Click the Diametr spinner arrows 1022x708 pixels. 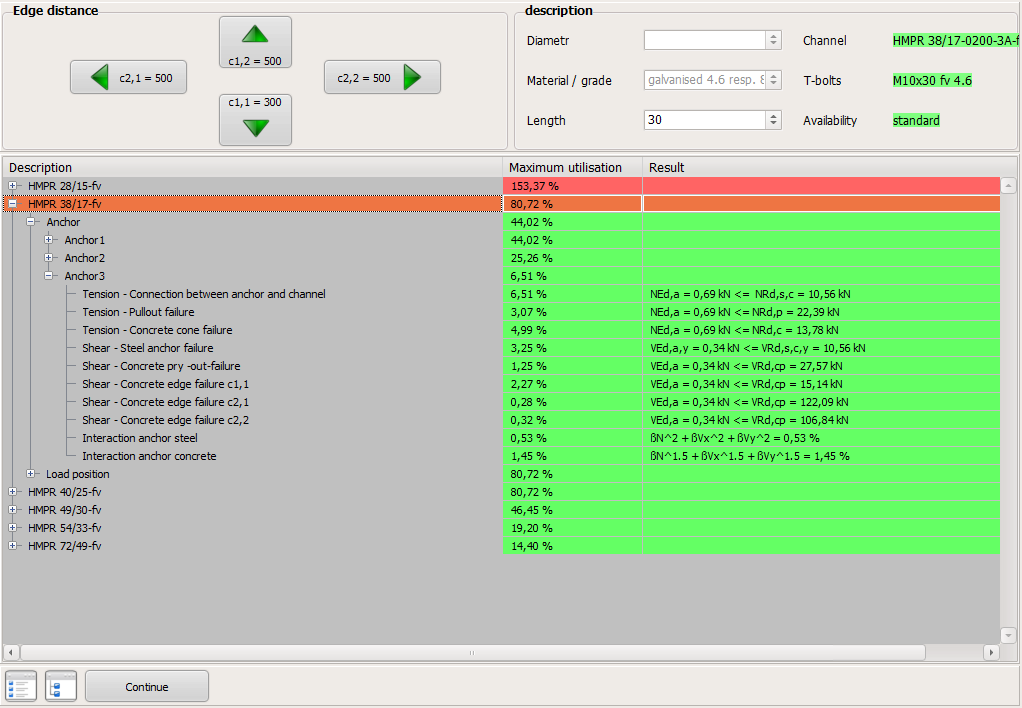[774, 40]
